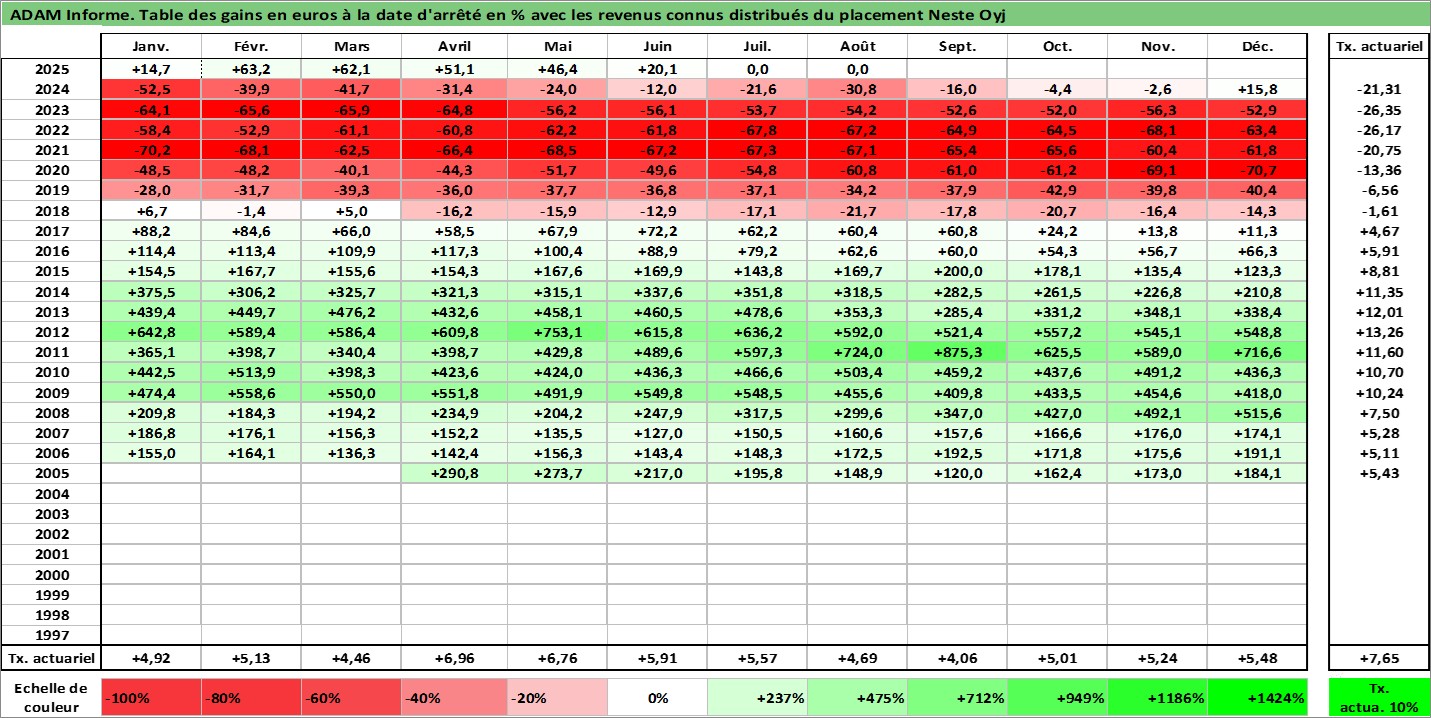Viewport: 1431px width, 718px height.
Task: Click the green 'Tx. actua. 10%' swatch
Action: click(x=1379, y=698)
